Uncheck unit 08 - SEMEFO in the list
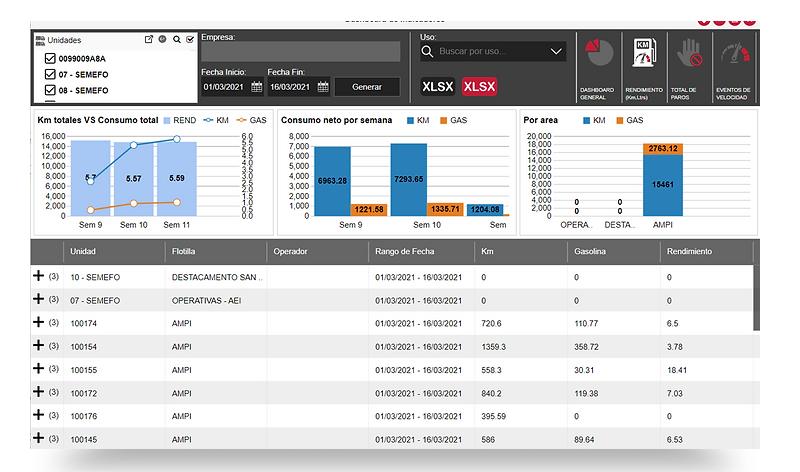 coord(50,90)
